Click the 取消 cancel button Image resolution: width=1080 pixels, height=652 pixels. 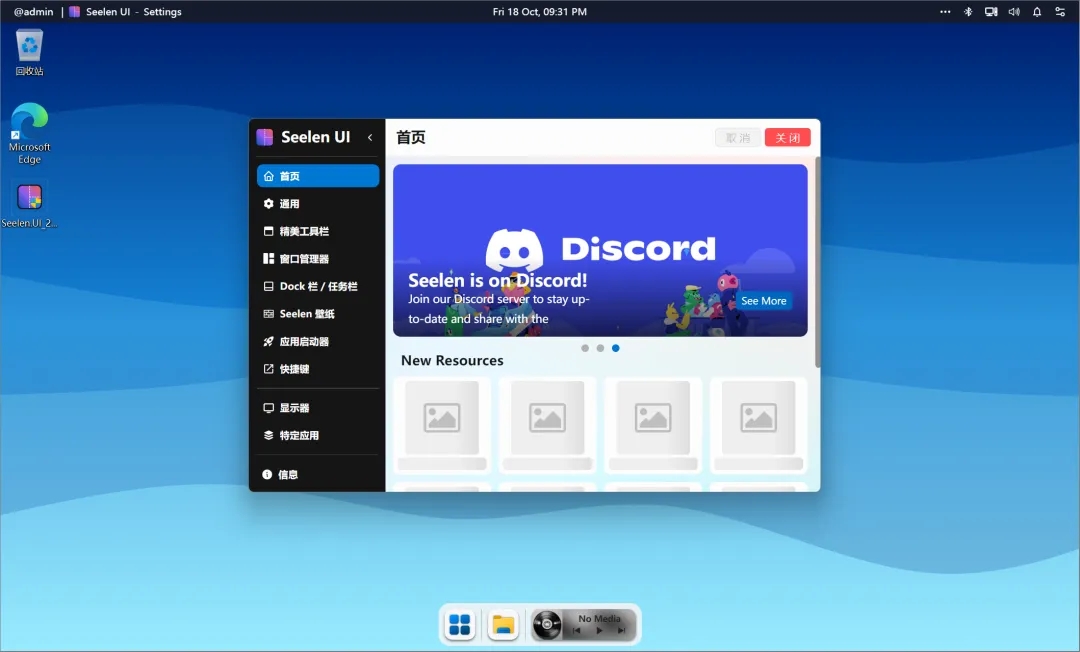737,137
